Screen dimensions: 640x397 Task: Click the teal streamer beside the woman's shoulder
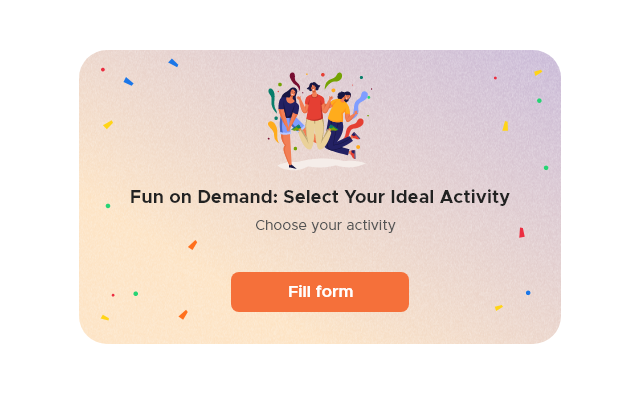point(272,100)
